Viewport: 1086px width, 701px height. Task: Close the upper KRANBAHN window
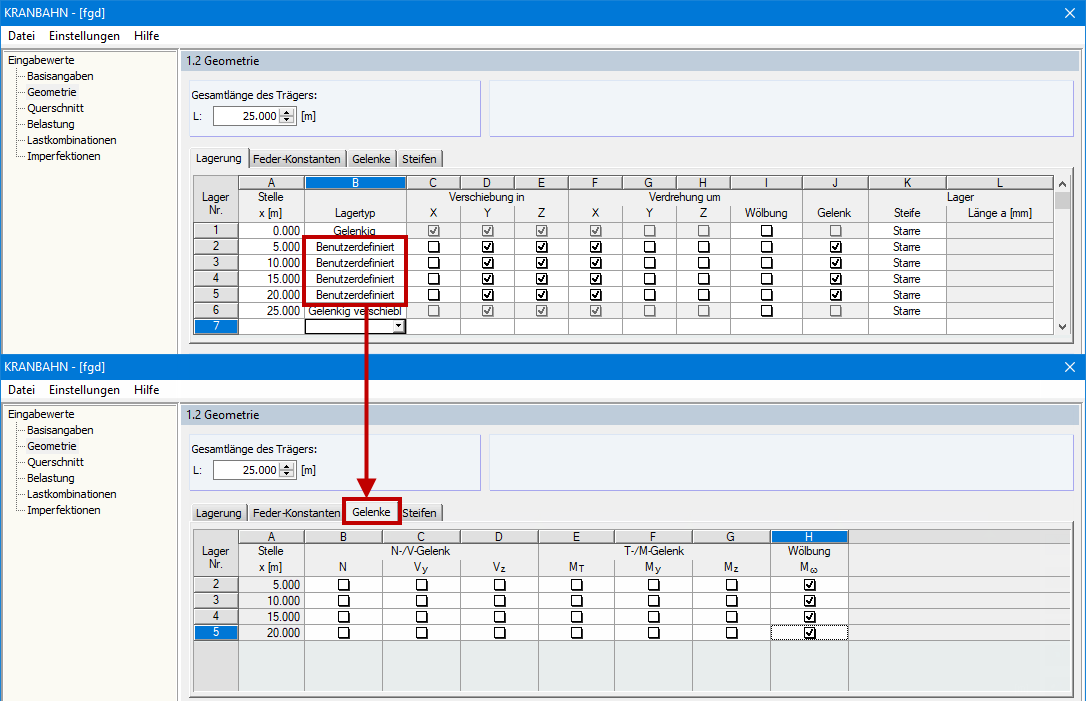1070,13
